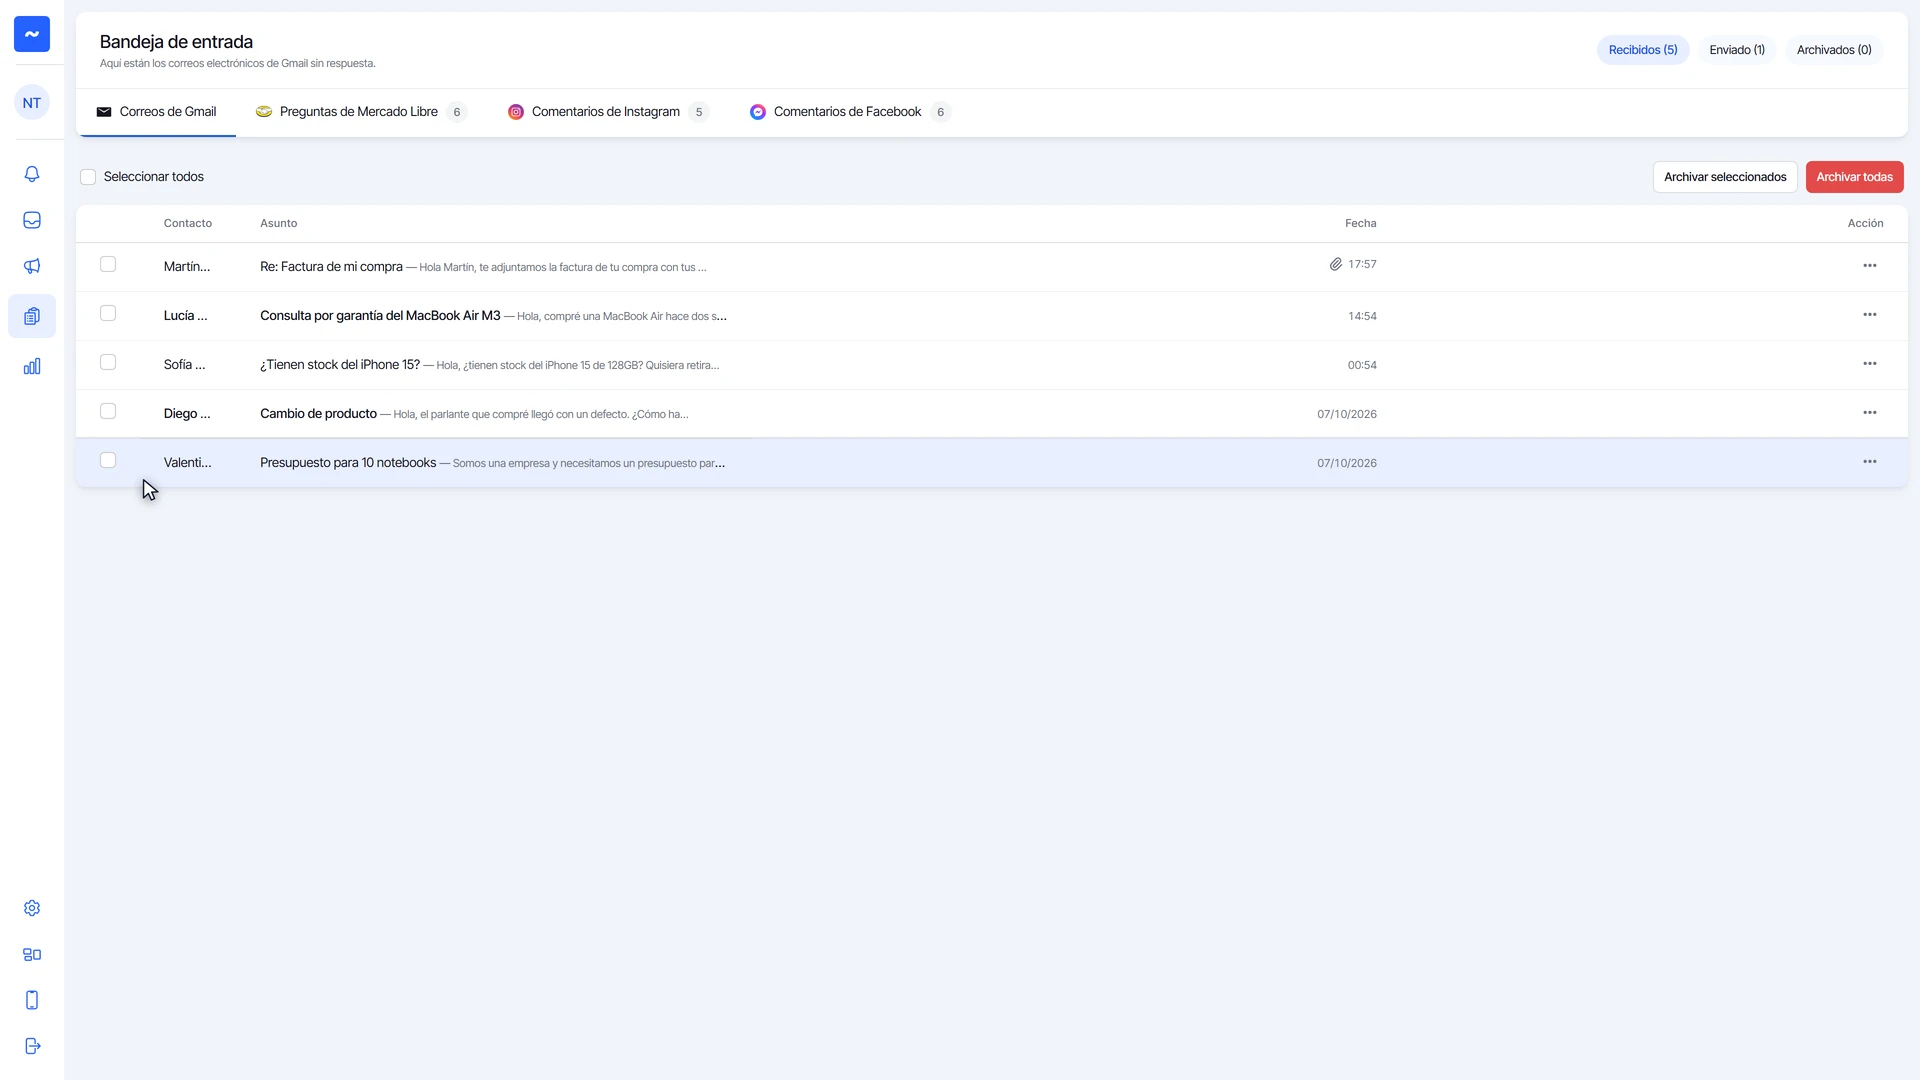Image resolution: width=1920 pixels, height=1080 pixels.
Task: Open actions menu for Presupuesto notebooks email
Action: (1869, 462)
